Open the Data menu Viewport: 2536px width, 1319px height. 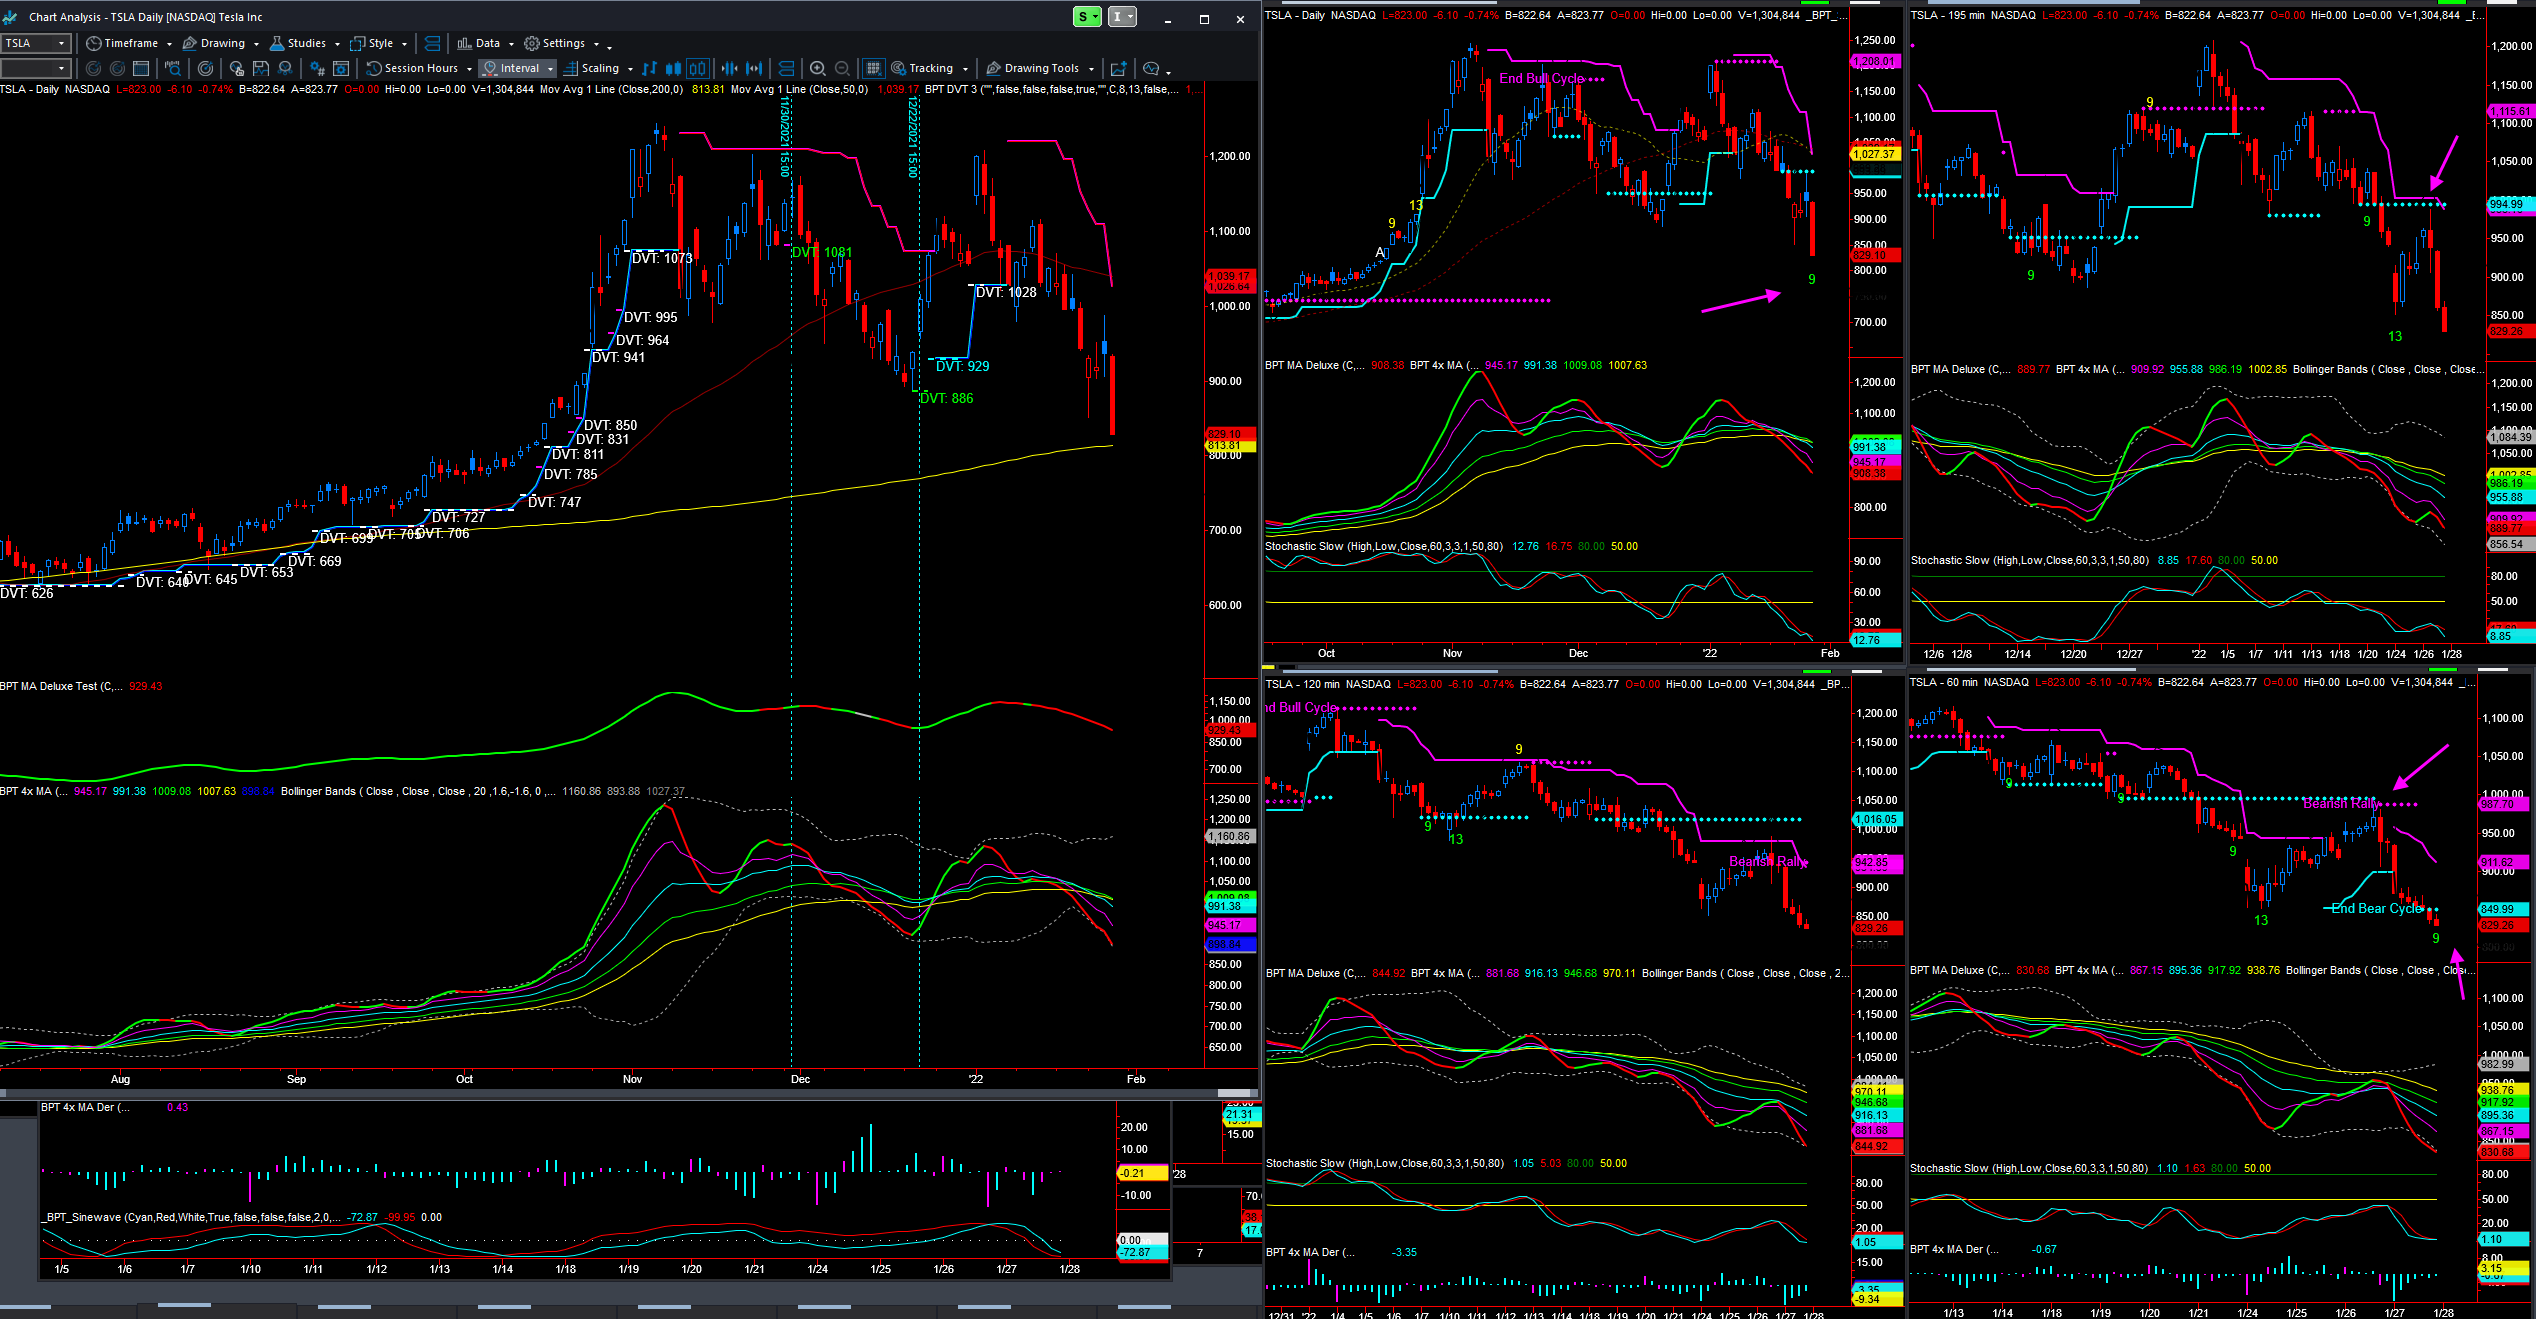pyautogui.click(x=486, y=43)
